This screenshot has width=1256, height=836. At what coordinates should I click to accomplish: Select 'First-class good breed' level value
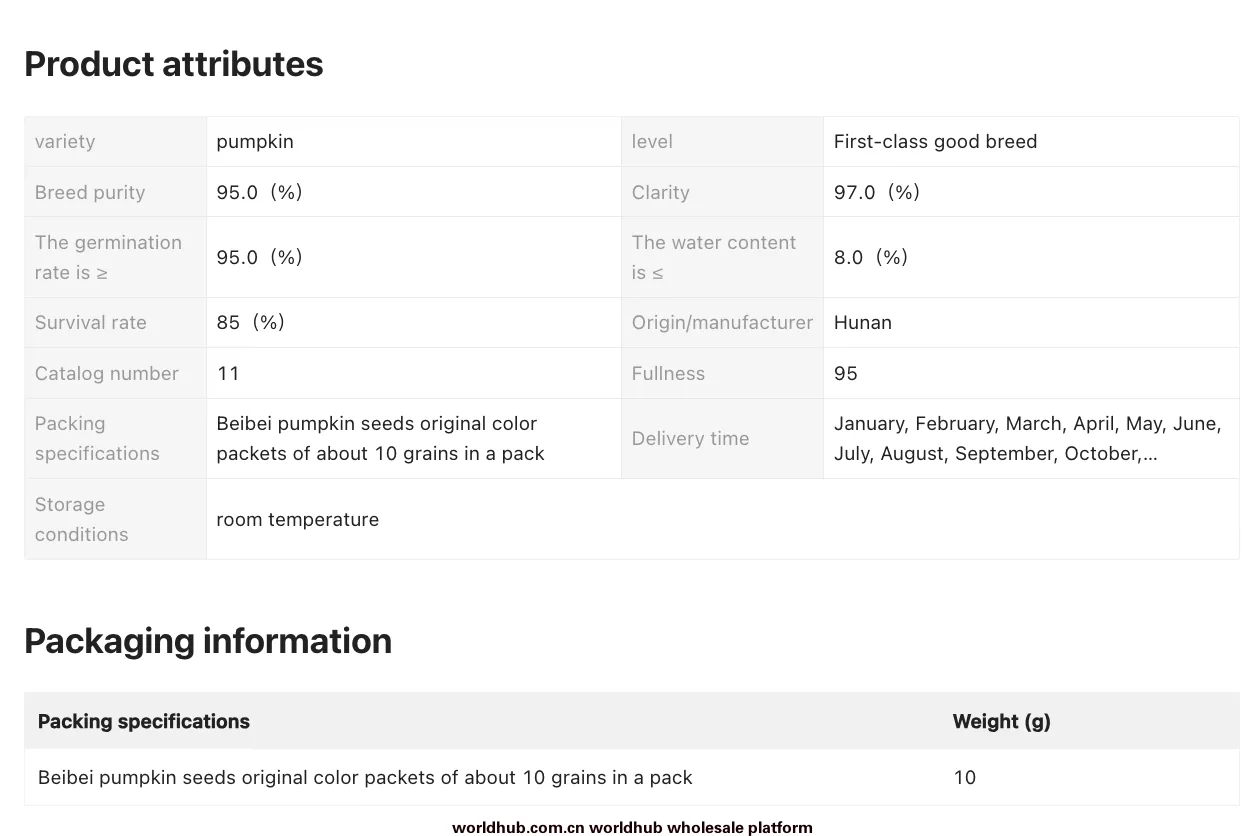click(x=935, y=141)
